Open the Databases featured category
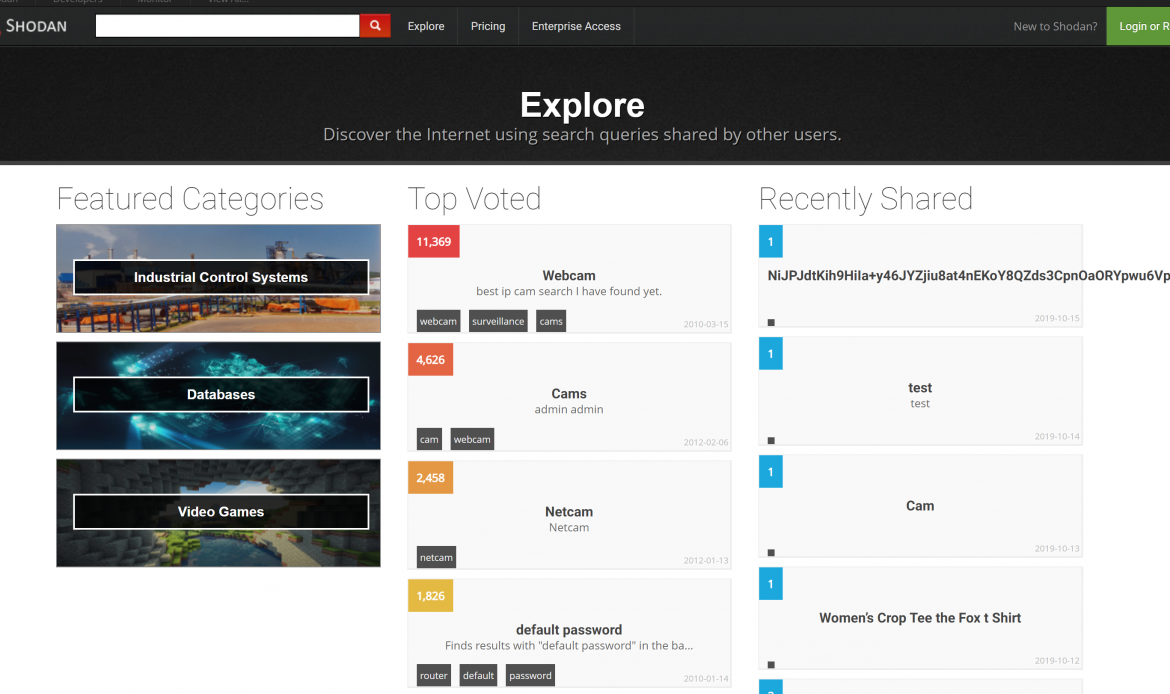The image size is (1170, 694). point(220,395)
